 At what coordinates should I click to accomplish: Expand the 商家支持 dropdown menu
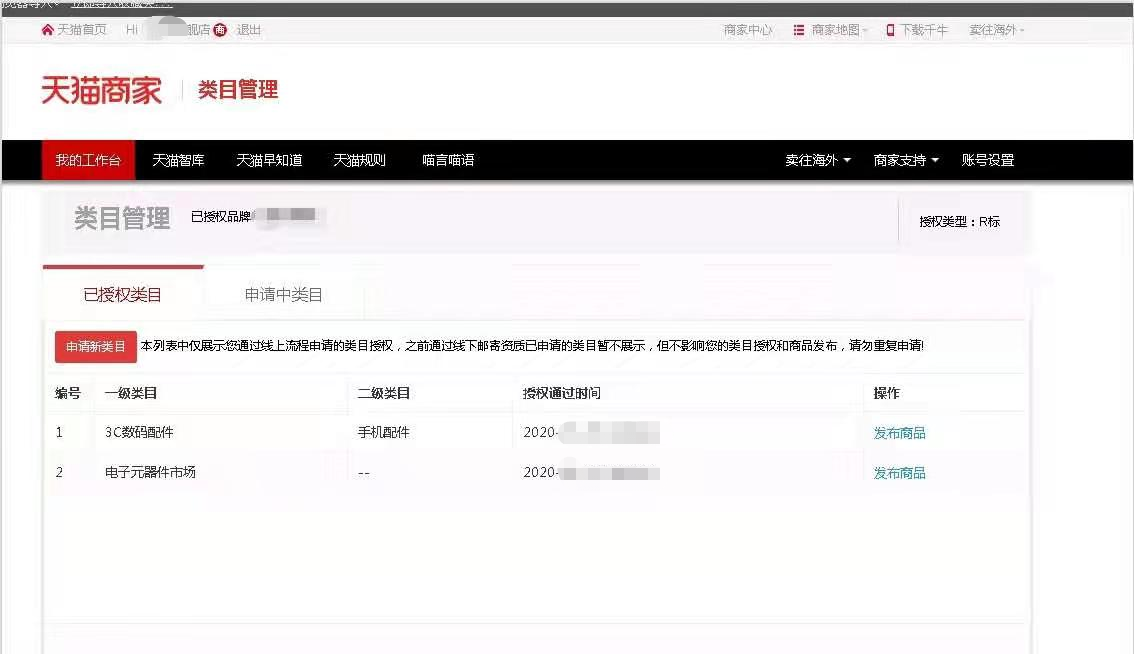pos(906,160)
